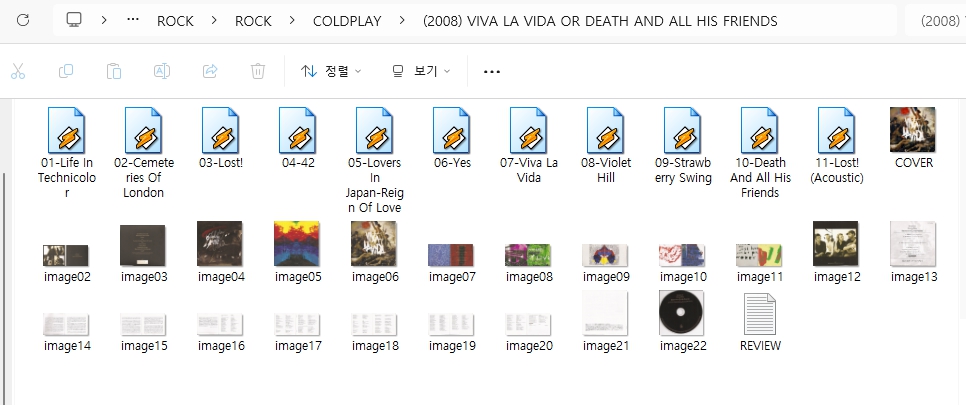The height and width of the screenshot is (405, 966).
Task: Open the 보기 view dropdown
Action: pyautogui.click(x=421, y=71)
